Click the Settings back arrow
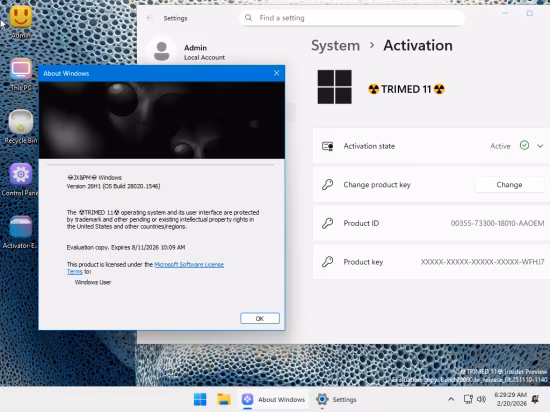Viewport: 550px width, 412px height. coord(150,18)
